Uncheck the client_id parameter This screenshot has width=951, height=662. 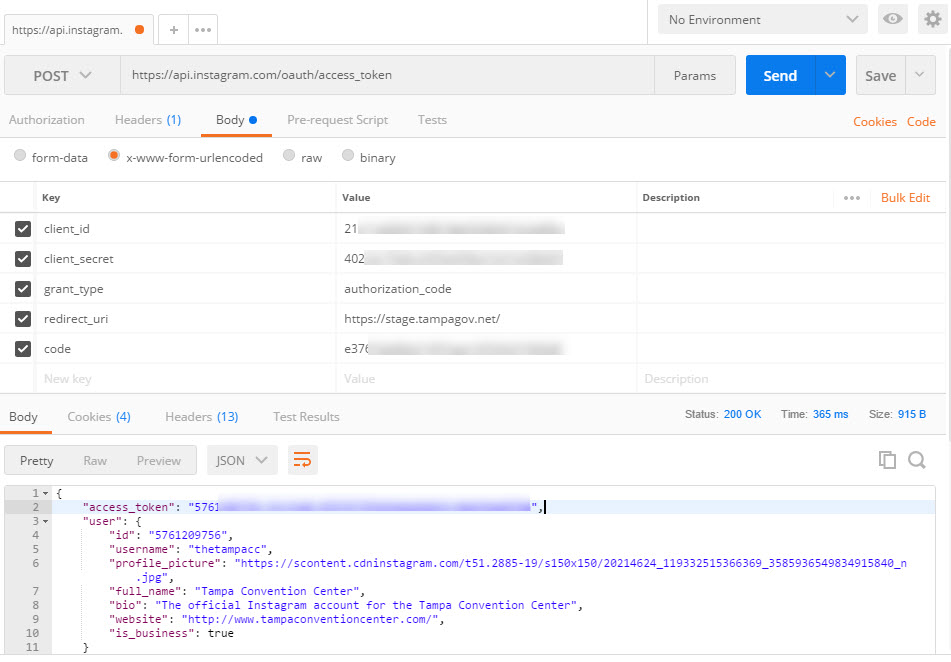23,229
